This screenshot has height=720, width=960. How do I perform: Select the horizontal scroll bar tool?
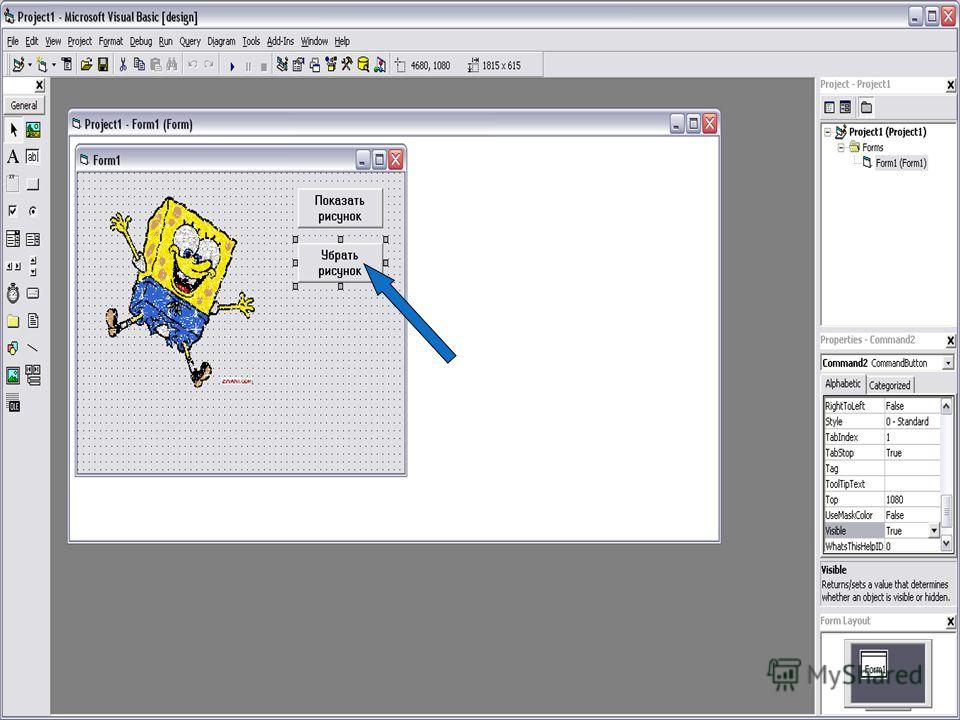[13, 266]
